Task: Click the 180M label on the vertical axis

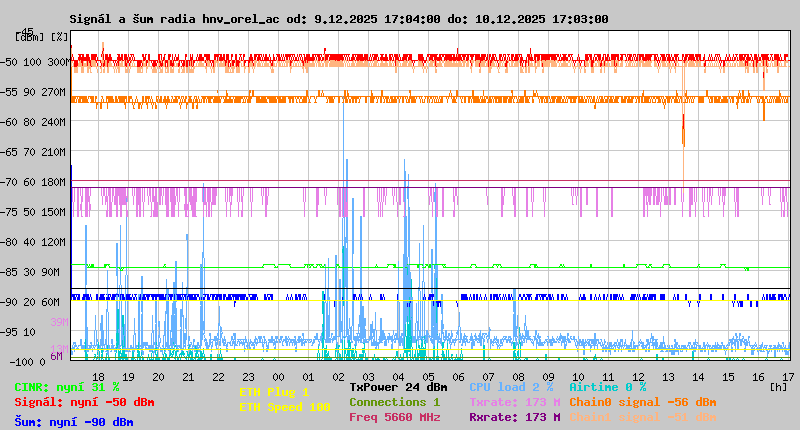Action: coord(54,182)
